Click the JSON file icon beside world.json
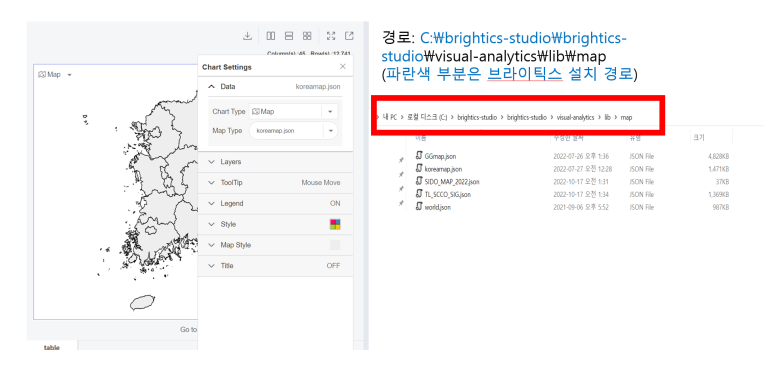Image resolution: width=773 pixels, height=369 pixels. (419, 207)
